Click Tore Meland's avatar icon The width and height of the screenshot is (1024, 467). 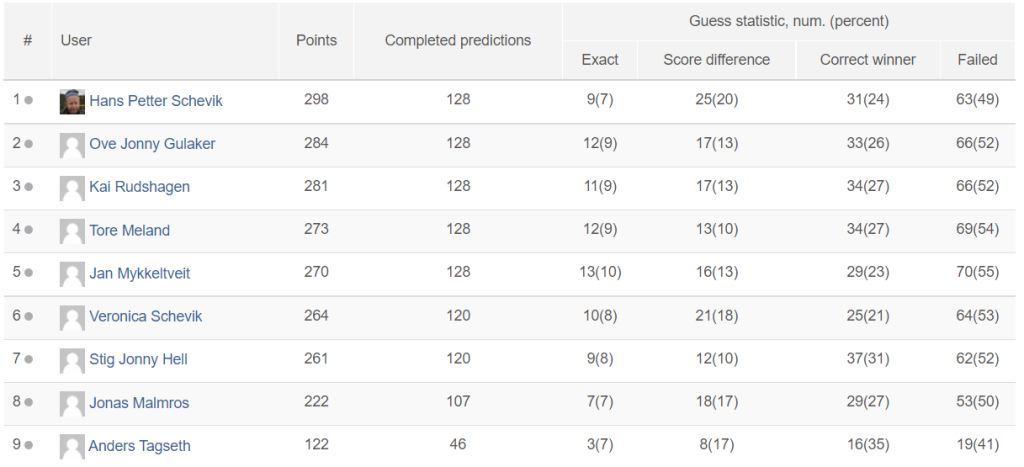tap(72, 231)
